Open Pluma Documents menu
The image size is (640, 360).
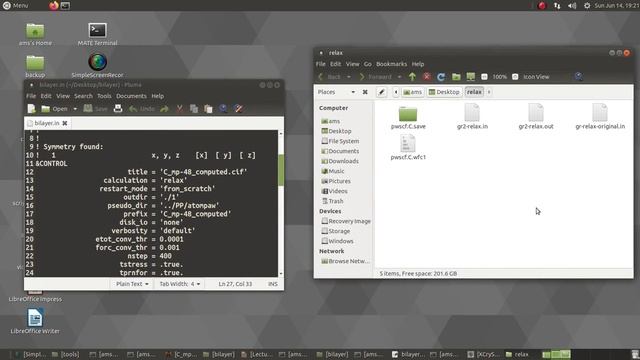pyautogui.click(x=131, y=96)
